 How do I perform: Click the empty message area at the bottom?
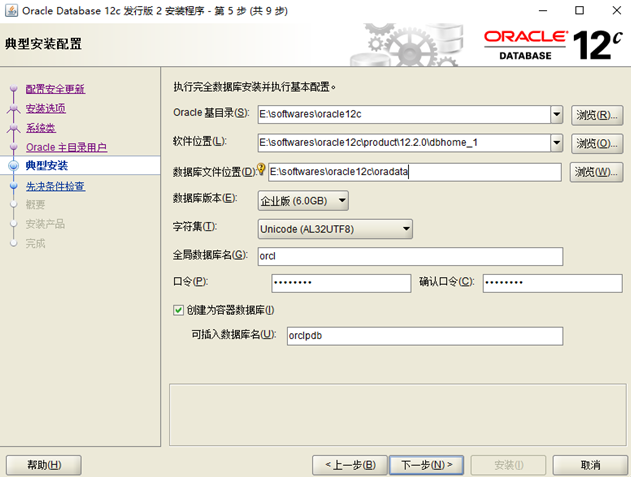pos(398,415)
